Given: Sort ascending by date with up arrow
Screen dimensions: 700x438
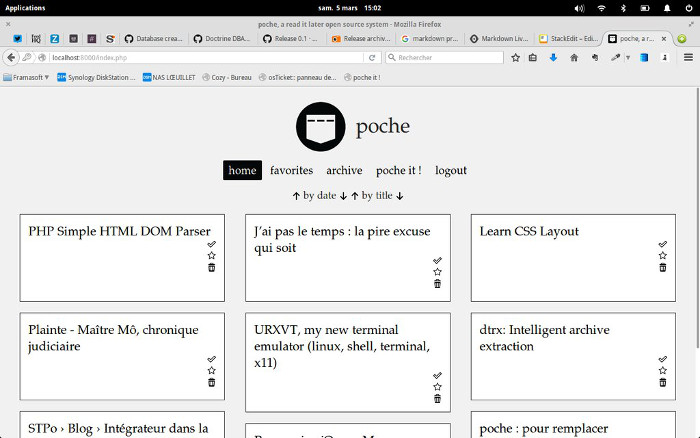Looking at the screenshot, I should pos(296,196).
